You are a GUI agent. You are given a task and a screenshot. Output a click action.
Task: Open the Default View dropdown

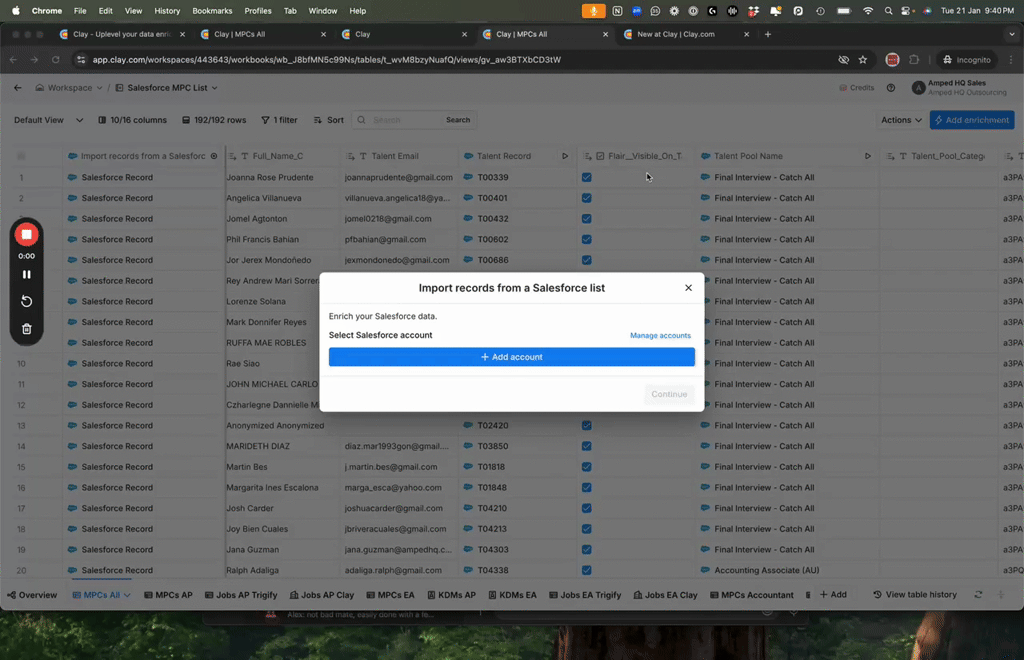coord(48,120)
